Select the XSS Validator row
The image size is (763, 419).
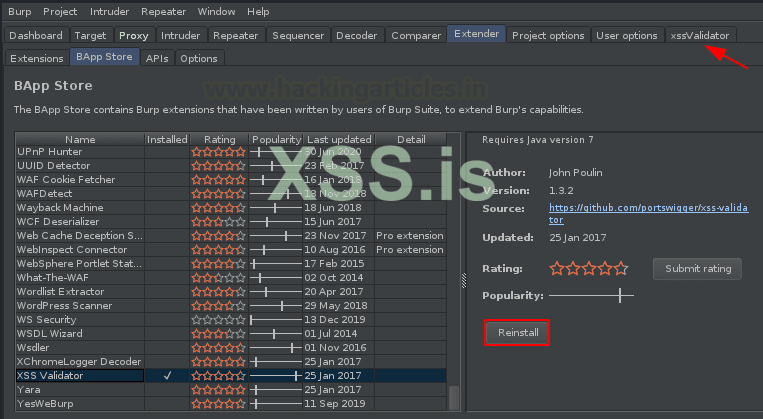pos(231,376)
